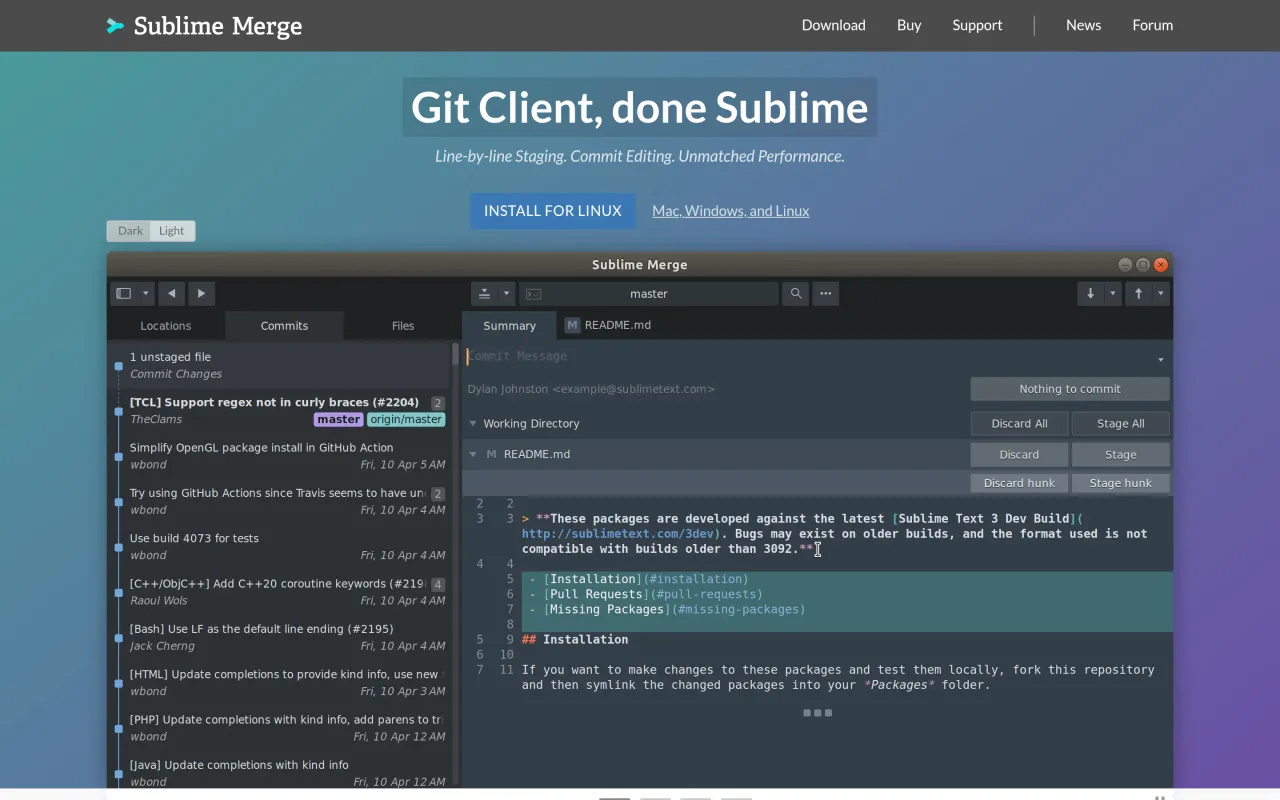Select the Bash Use LF line ending commit
The height and width of the screenshot is (800, 1280).
[280, 637]
